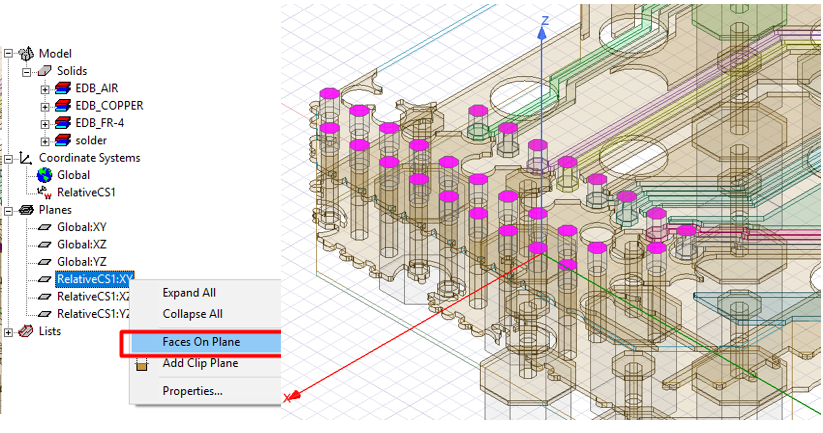The width and height of the screenshot is (823, 433).
Task: Click the RelativeCS1 coordinate system icon
Action: (44, 193)
